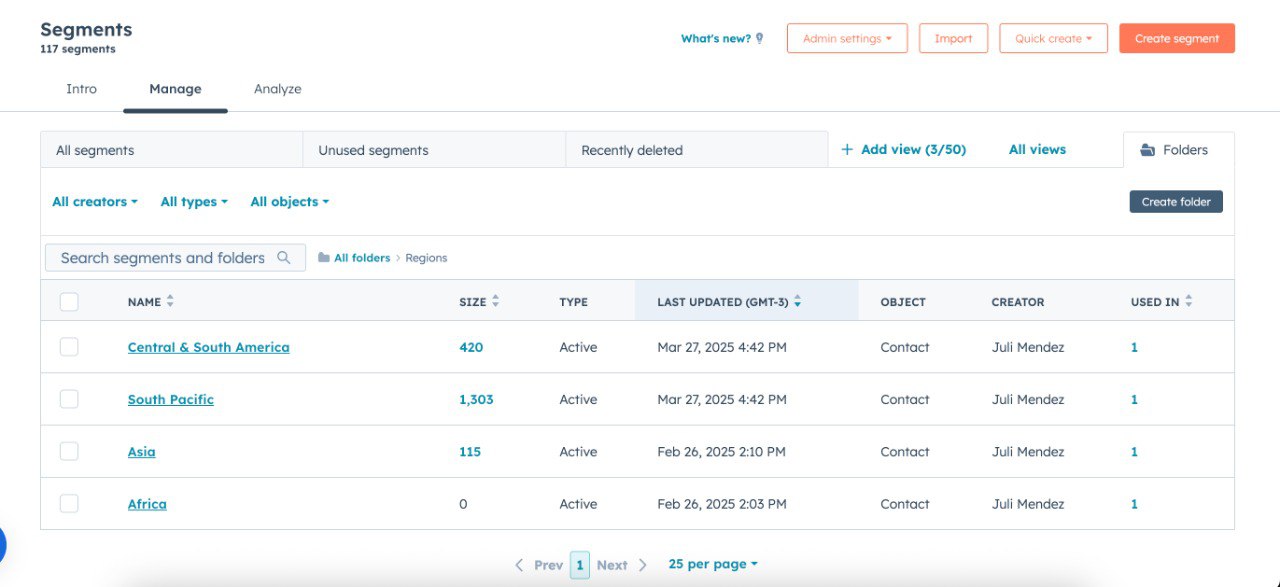Open the 25 per page dropdown

(712, 564)
